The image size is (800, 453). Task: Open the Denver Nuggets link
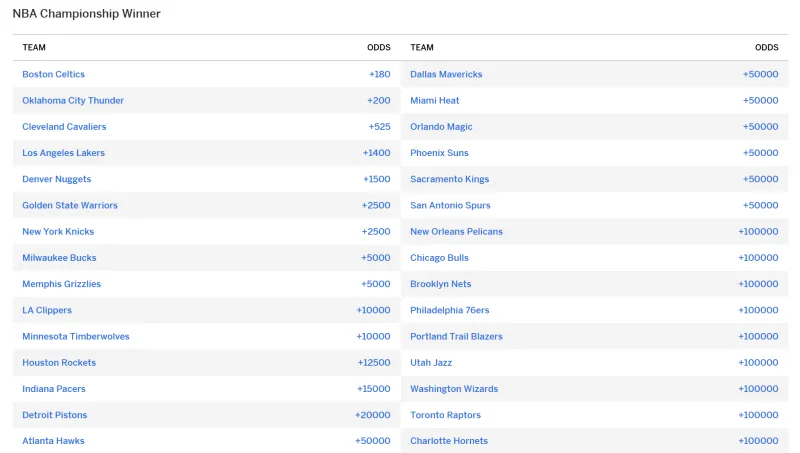click(57, 179)
